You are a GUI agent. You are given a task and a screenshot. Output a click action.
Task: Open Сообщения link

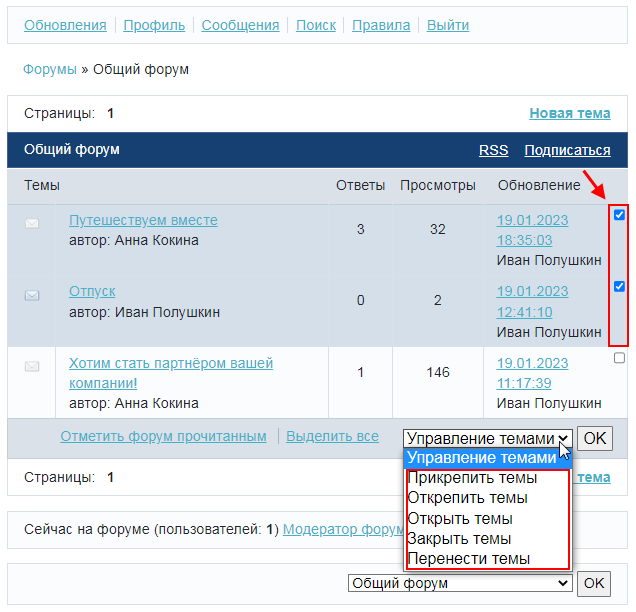pos(241,25)
